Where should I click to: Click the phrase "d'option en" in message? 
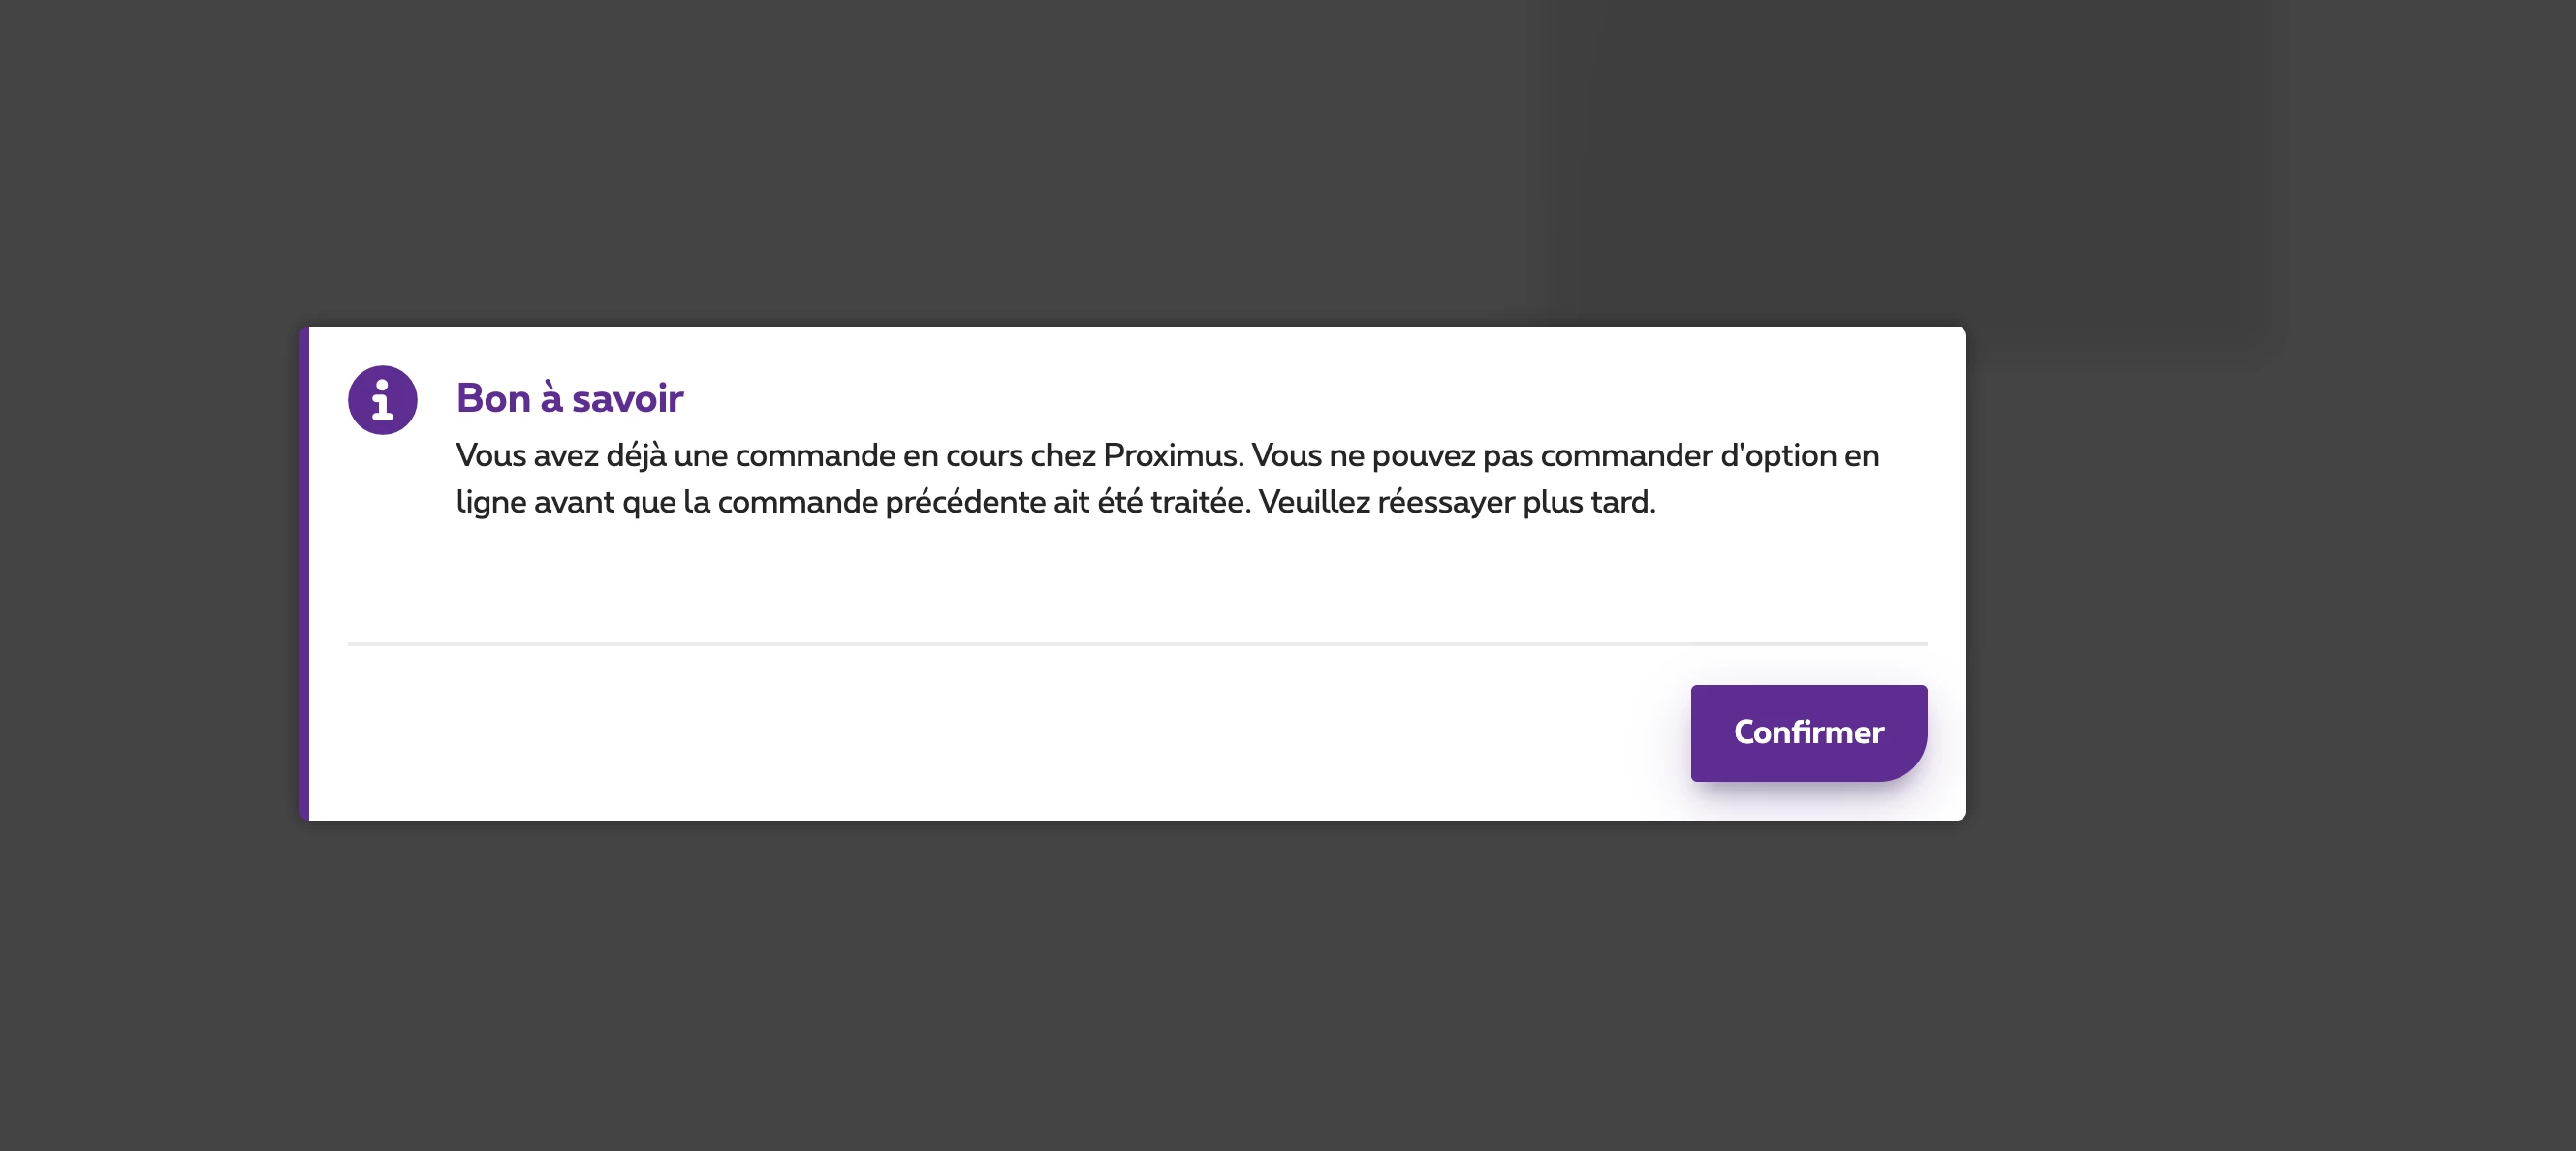[1799, 456]
